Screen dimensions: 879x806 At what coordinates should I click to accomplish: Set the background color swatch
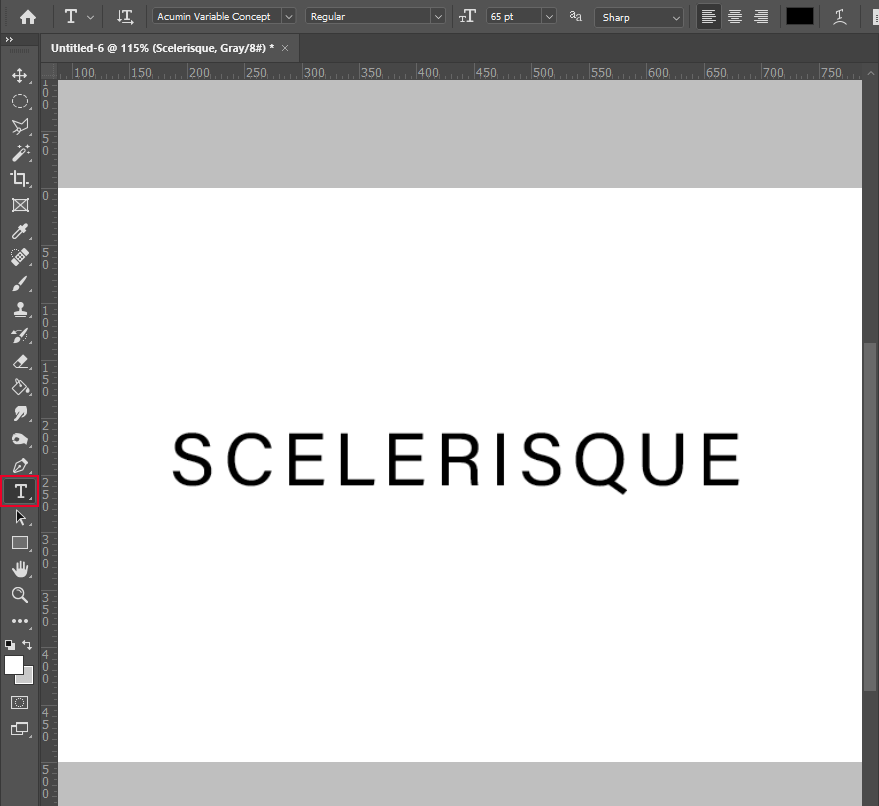coord(26,678)
